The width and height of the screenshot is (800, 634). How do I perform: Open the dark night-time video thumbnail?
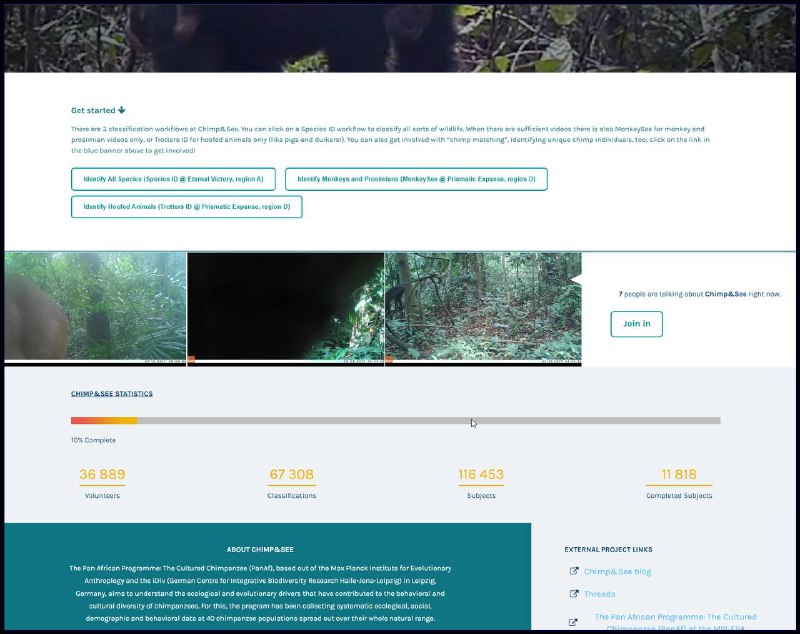tap(286, 309)
